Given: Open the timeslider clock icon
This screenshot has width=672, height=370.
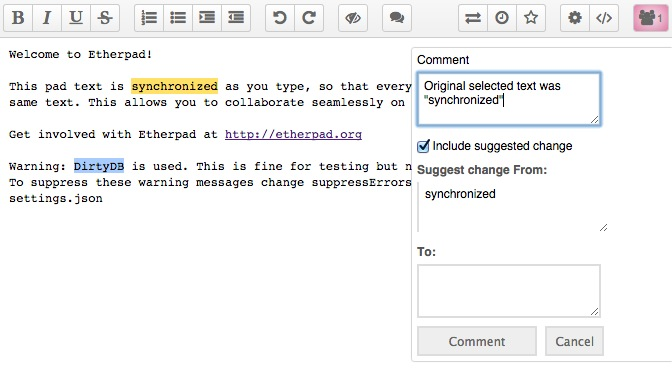Looking at the screenshot, I should 502,18.
